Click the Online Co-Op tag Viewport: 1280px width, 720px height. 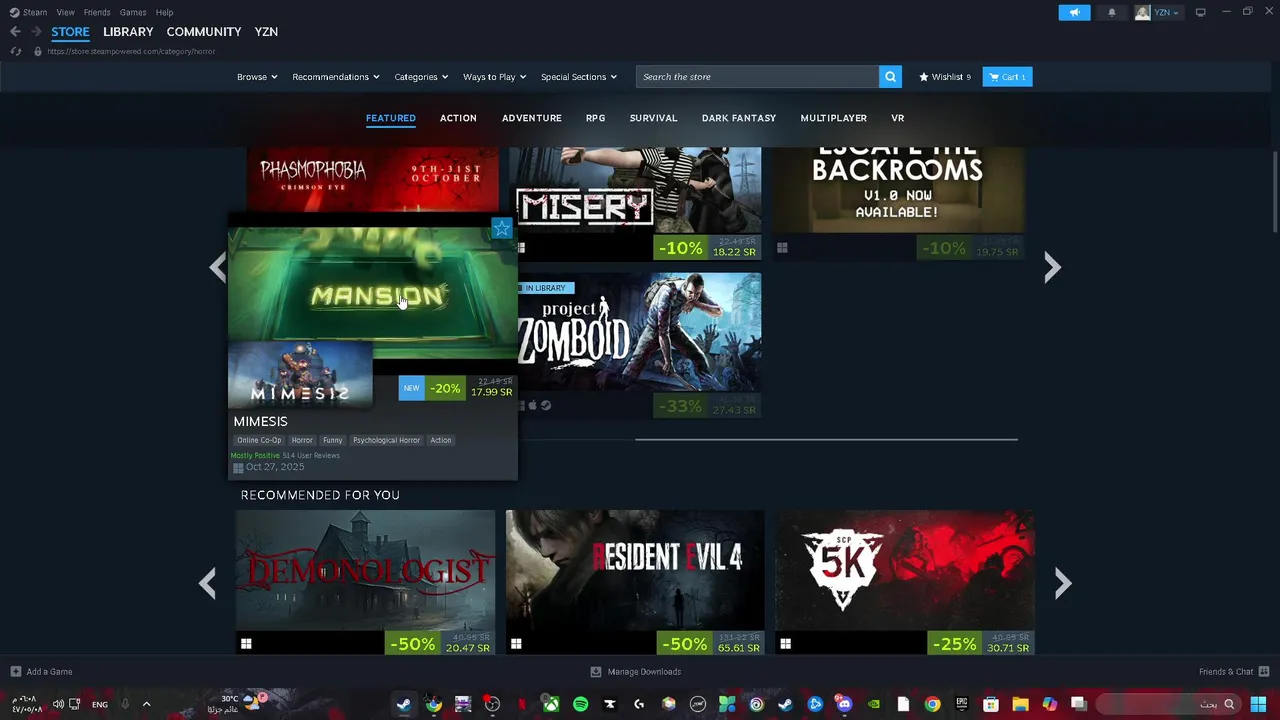(x=259, y=440)
